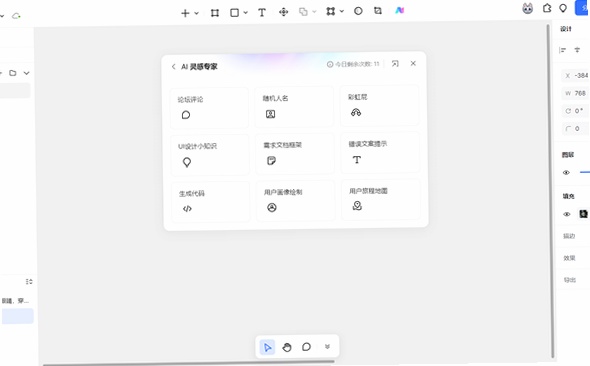
Task: Click the greyed boolean operation icon
Action: point(303,12)
